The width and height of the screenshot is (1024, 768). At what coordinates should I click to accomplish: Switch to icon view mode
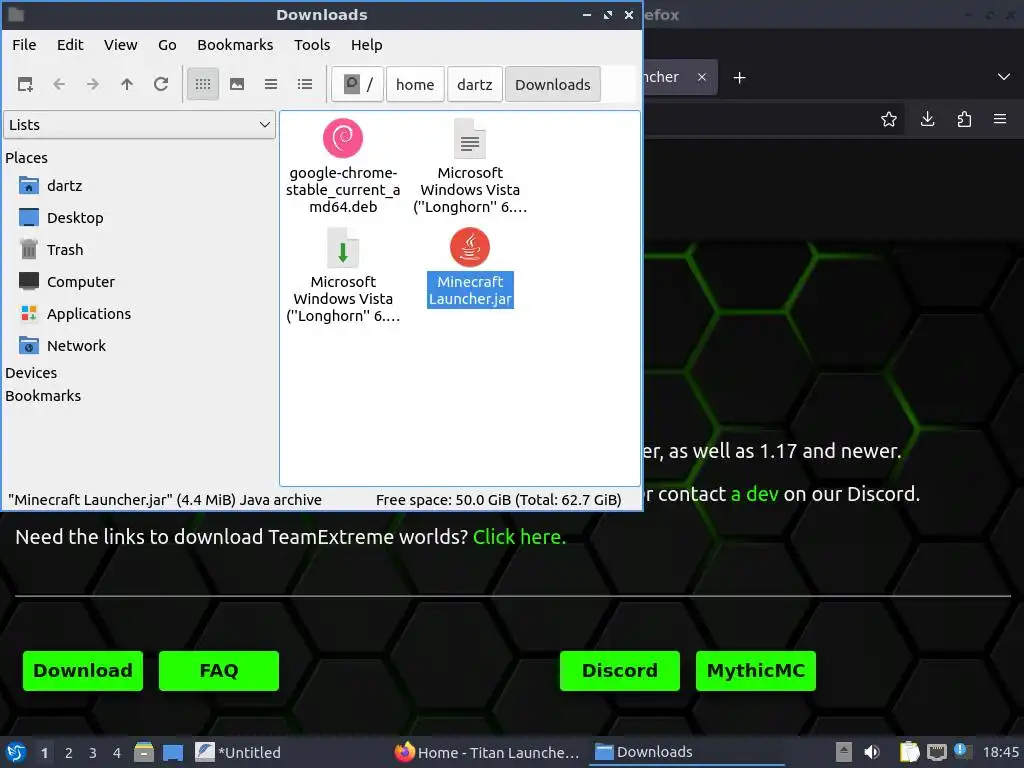(203, 84)
